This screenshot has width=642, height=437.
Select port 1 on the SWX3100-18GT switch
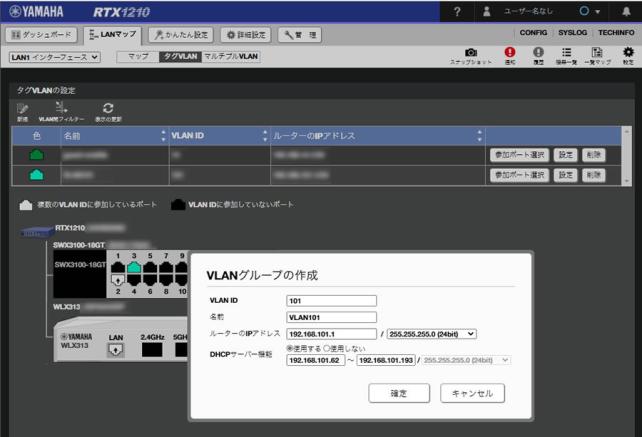pyautogui.click(x=118, y=268)
